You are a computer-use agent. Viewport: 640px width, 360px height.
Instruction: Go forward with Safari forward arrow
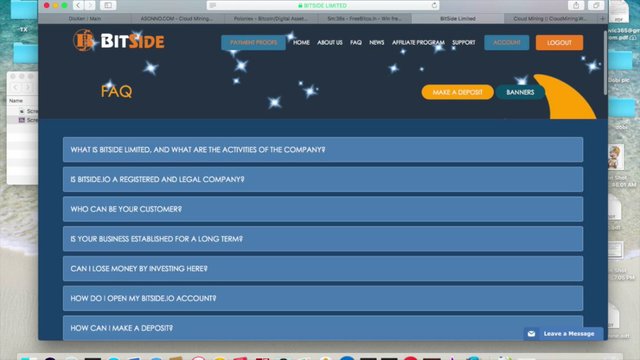(x=90, y=5)
